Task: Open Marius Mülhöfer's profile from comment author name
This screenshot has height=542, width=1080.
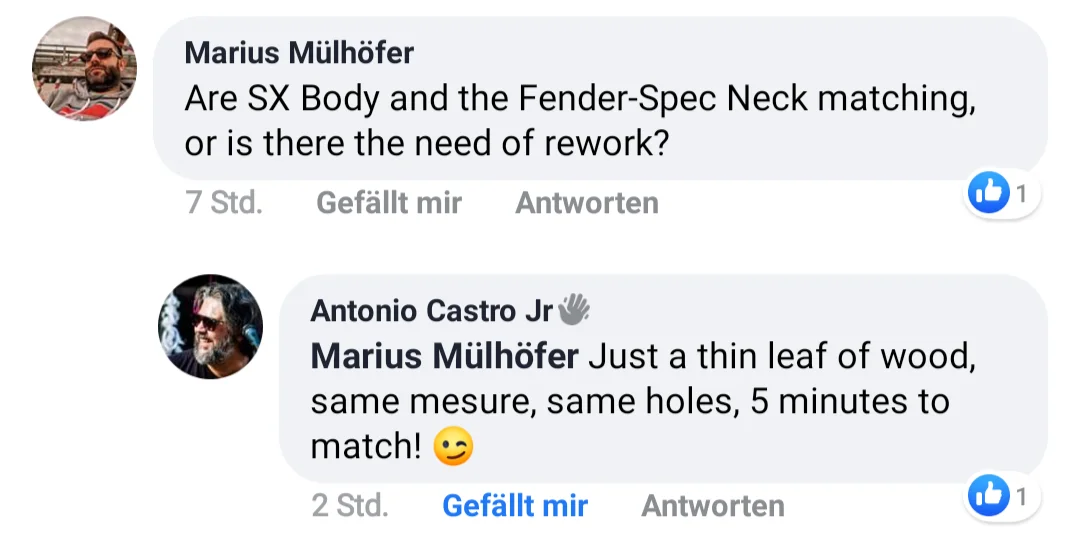Action: 298,52
